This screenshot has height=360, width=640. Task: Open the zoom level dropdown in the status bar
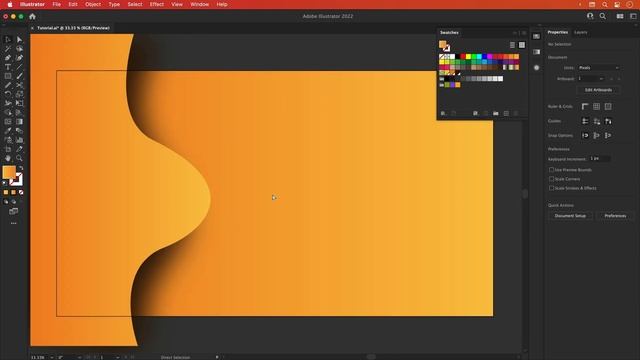52,357
